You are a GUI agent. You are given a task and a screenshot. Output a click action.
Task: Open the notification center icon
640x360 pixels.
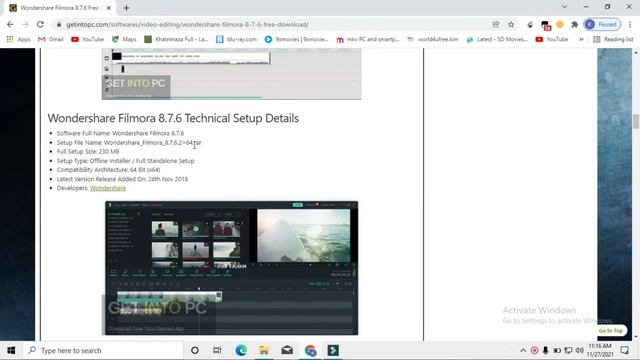click(624, 350)
